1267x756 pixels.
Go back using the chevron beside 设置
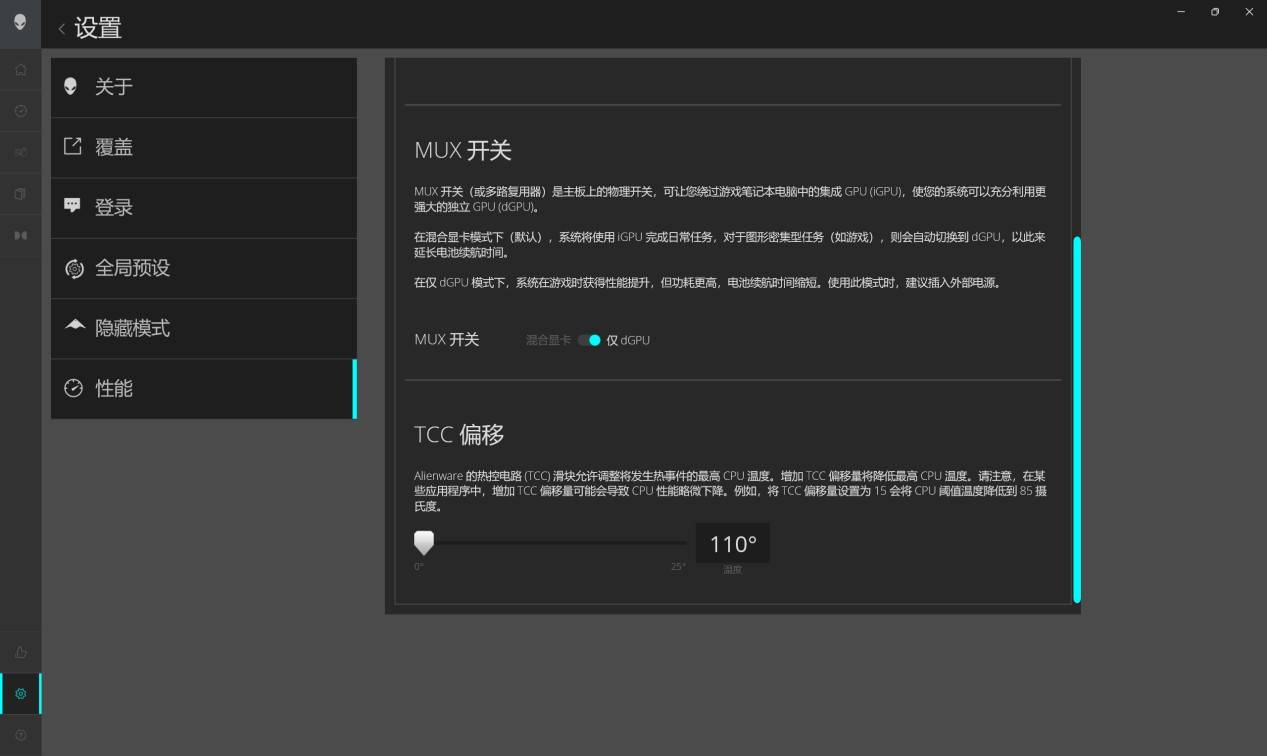62,29
